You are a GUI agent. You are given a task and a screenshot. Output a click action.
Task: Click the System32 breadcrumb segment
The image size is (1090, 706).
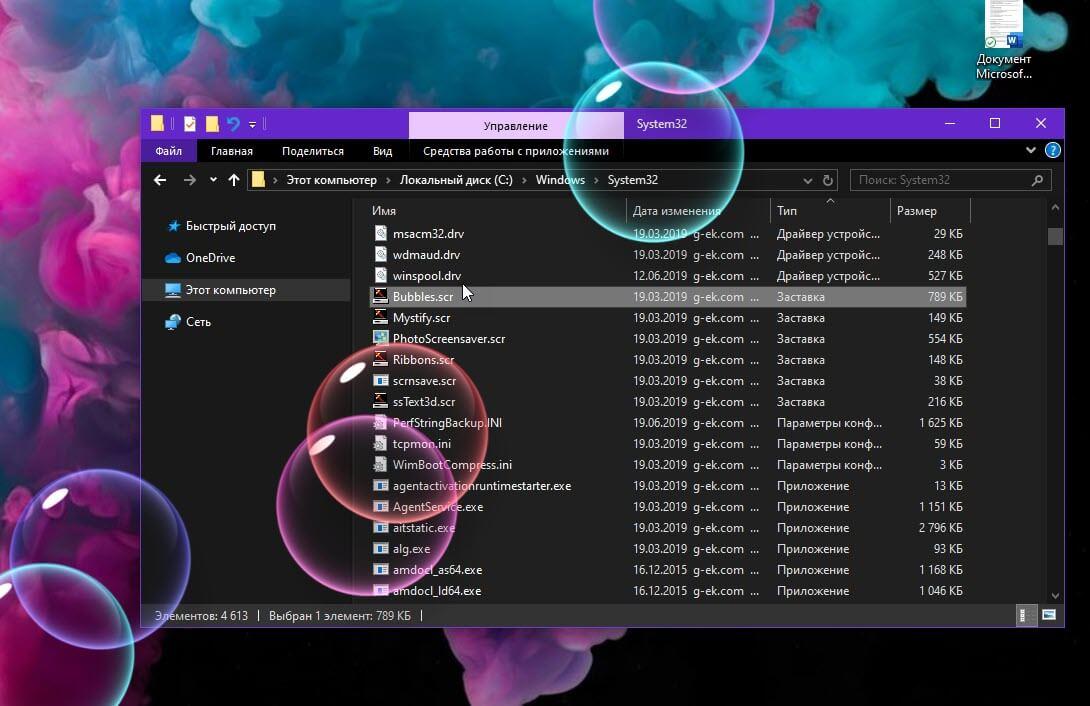(633, 180)
